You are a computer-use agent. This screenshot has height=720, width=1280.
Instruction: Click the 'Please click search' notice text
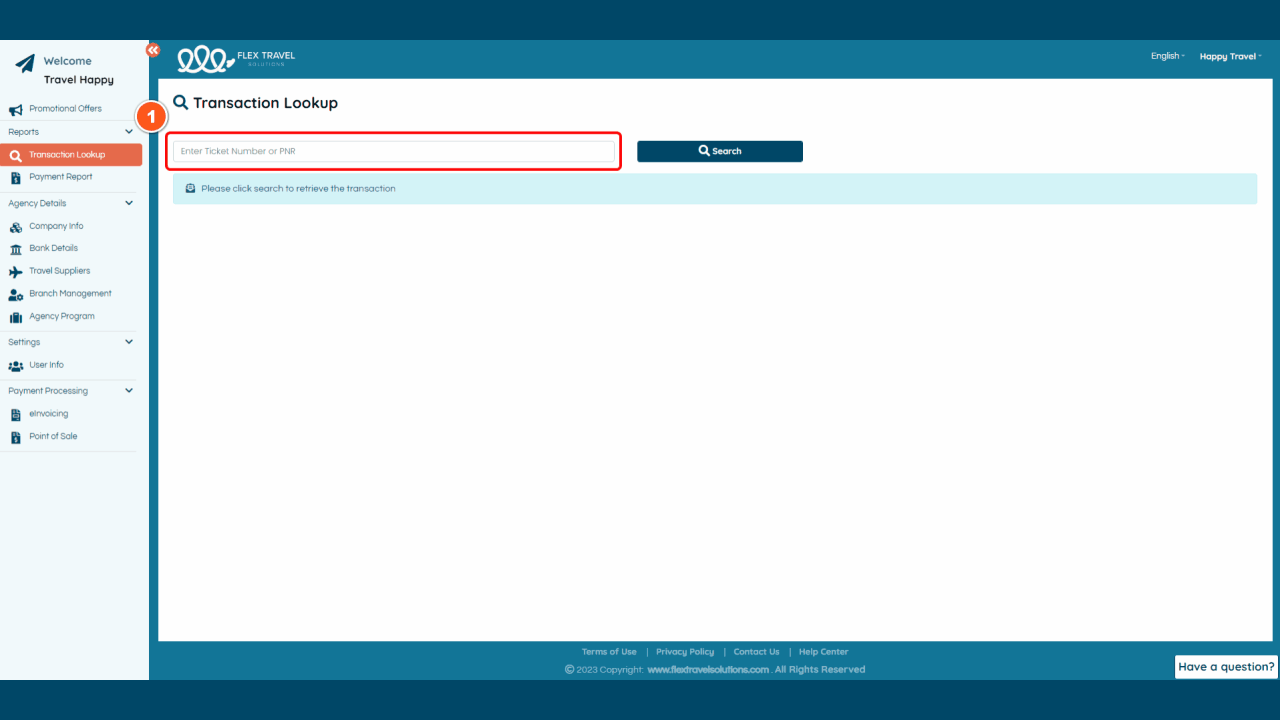[298, 189]
